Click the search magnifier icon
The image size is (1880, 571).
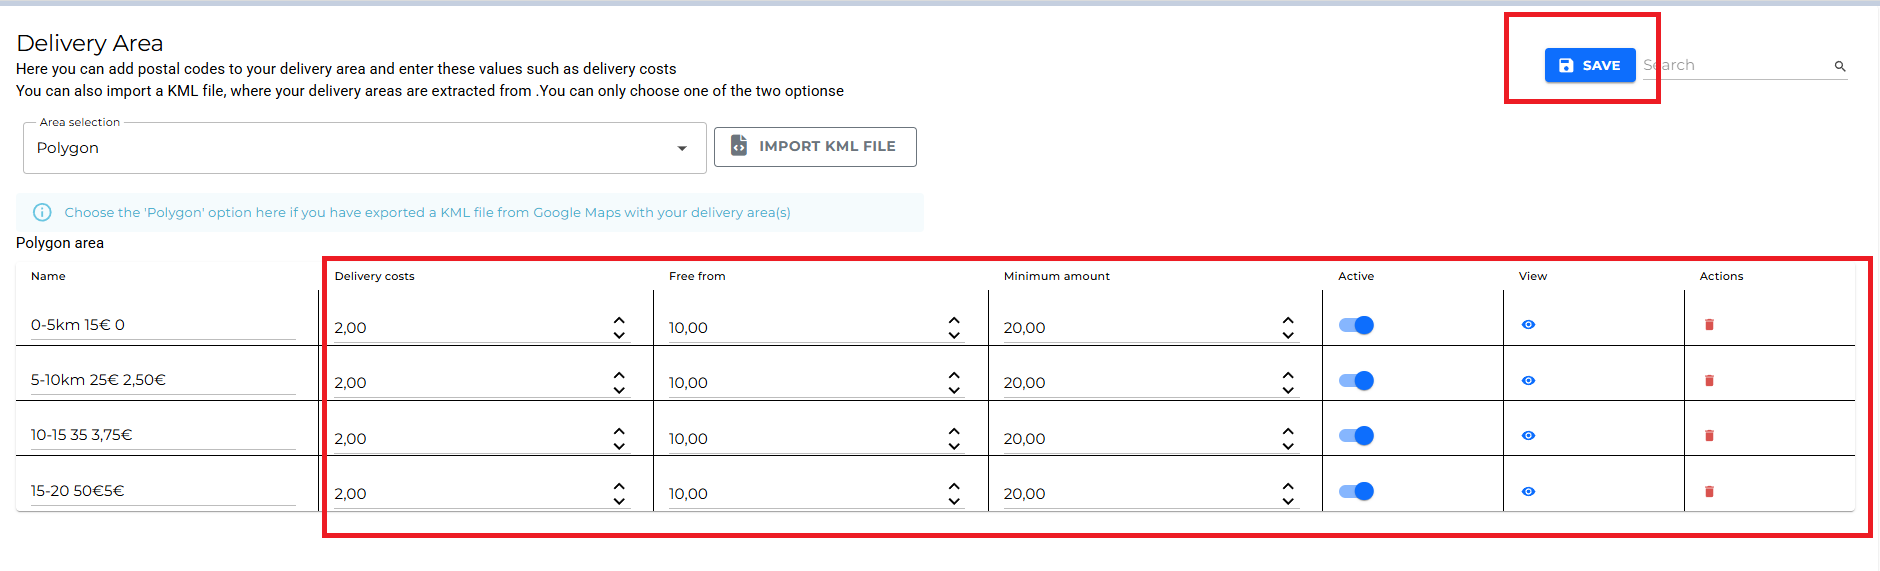pos(1839,66)
